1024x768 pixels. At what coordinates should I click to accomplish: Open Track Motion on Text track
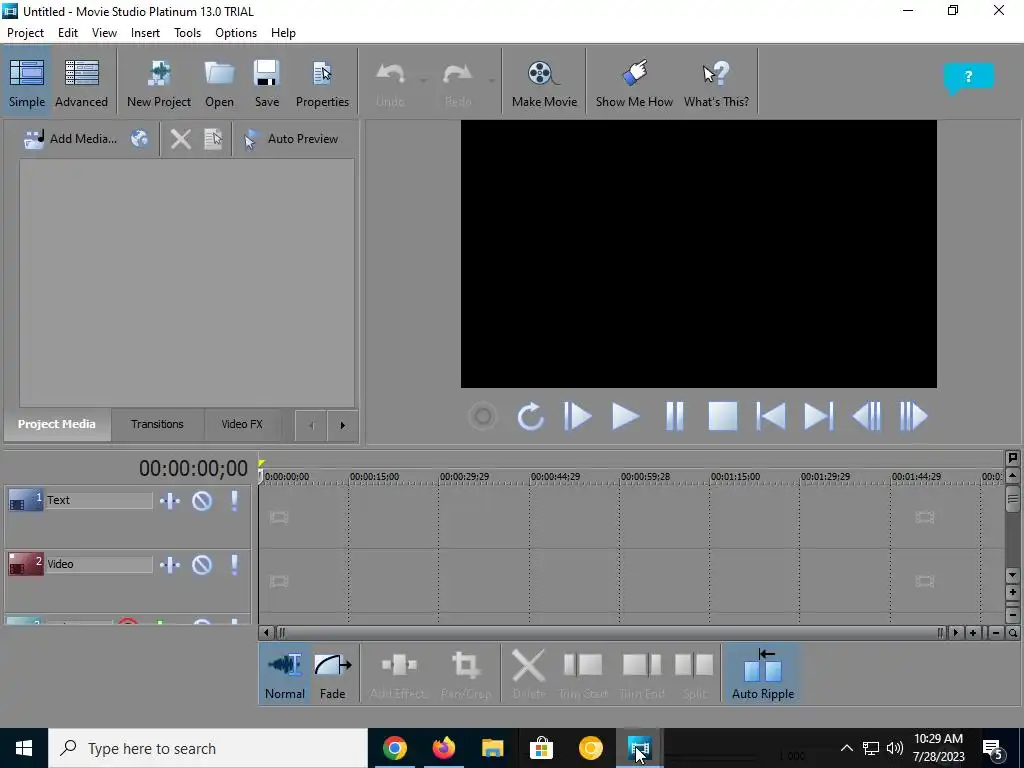(x=170, y=501)
